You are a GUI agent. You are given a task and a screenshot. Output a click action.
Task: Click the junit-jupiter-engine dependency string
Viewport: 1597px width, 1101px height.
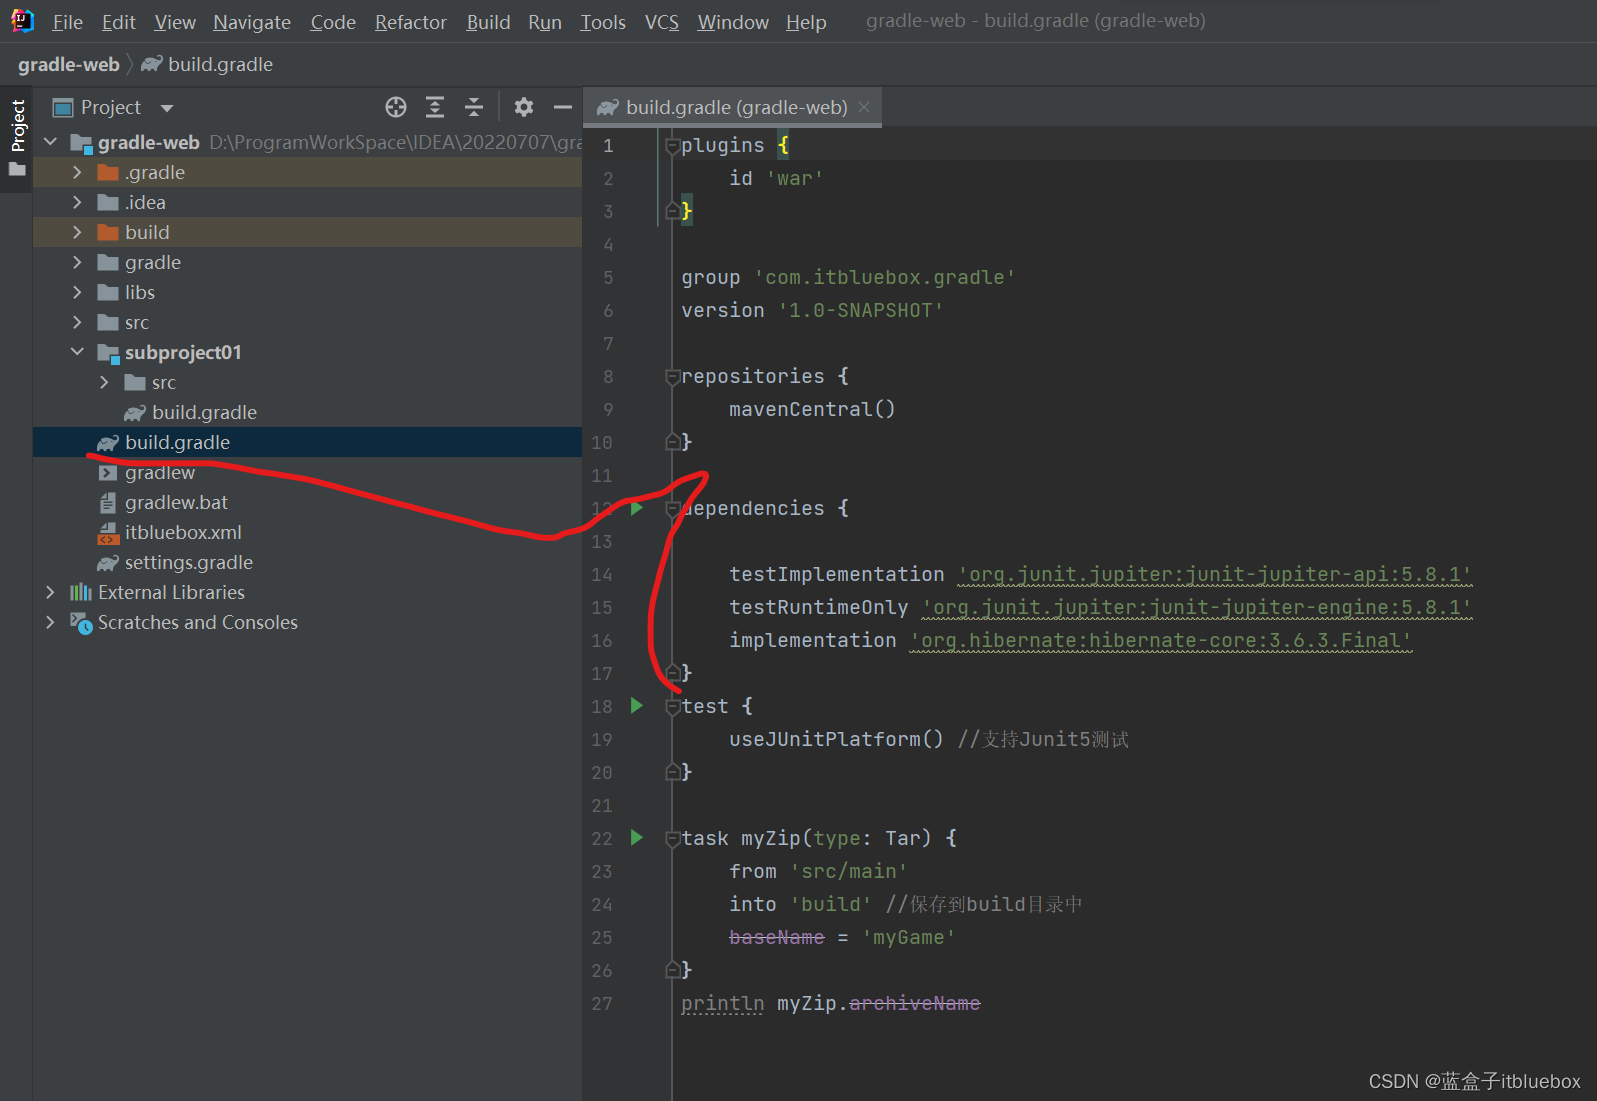click(x=1197, y=607)
